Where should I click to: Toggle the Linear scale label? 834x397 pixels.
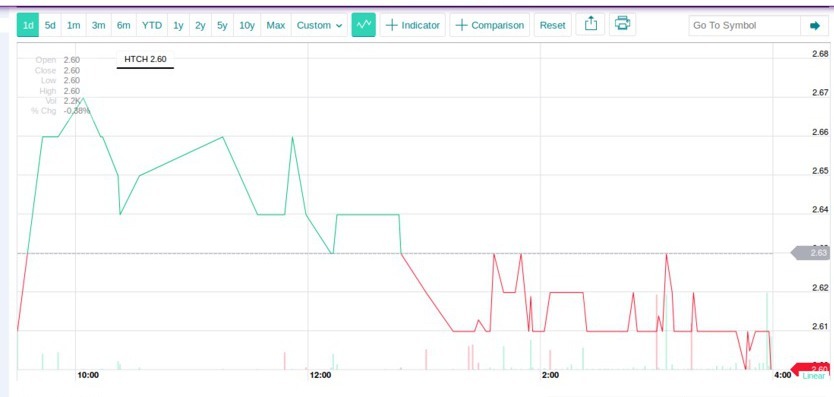pos(813,376)
